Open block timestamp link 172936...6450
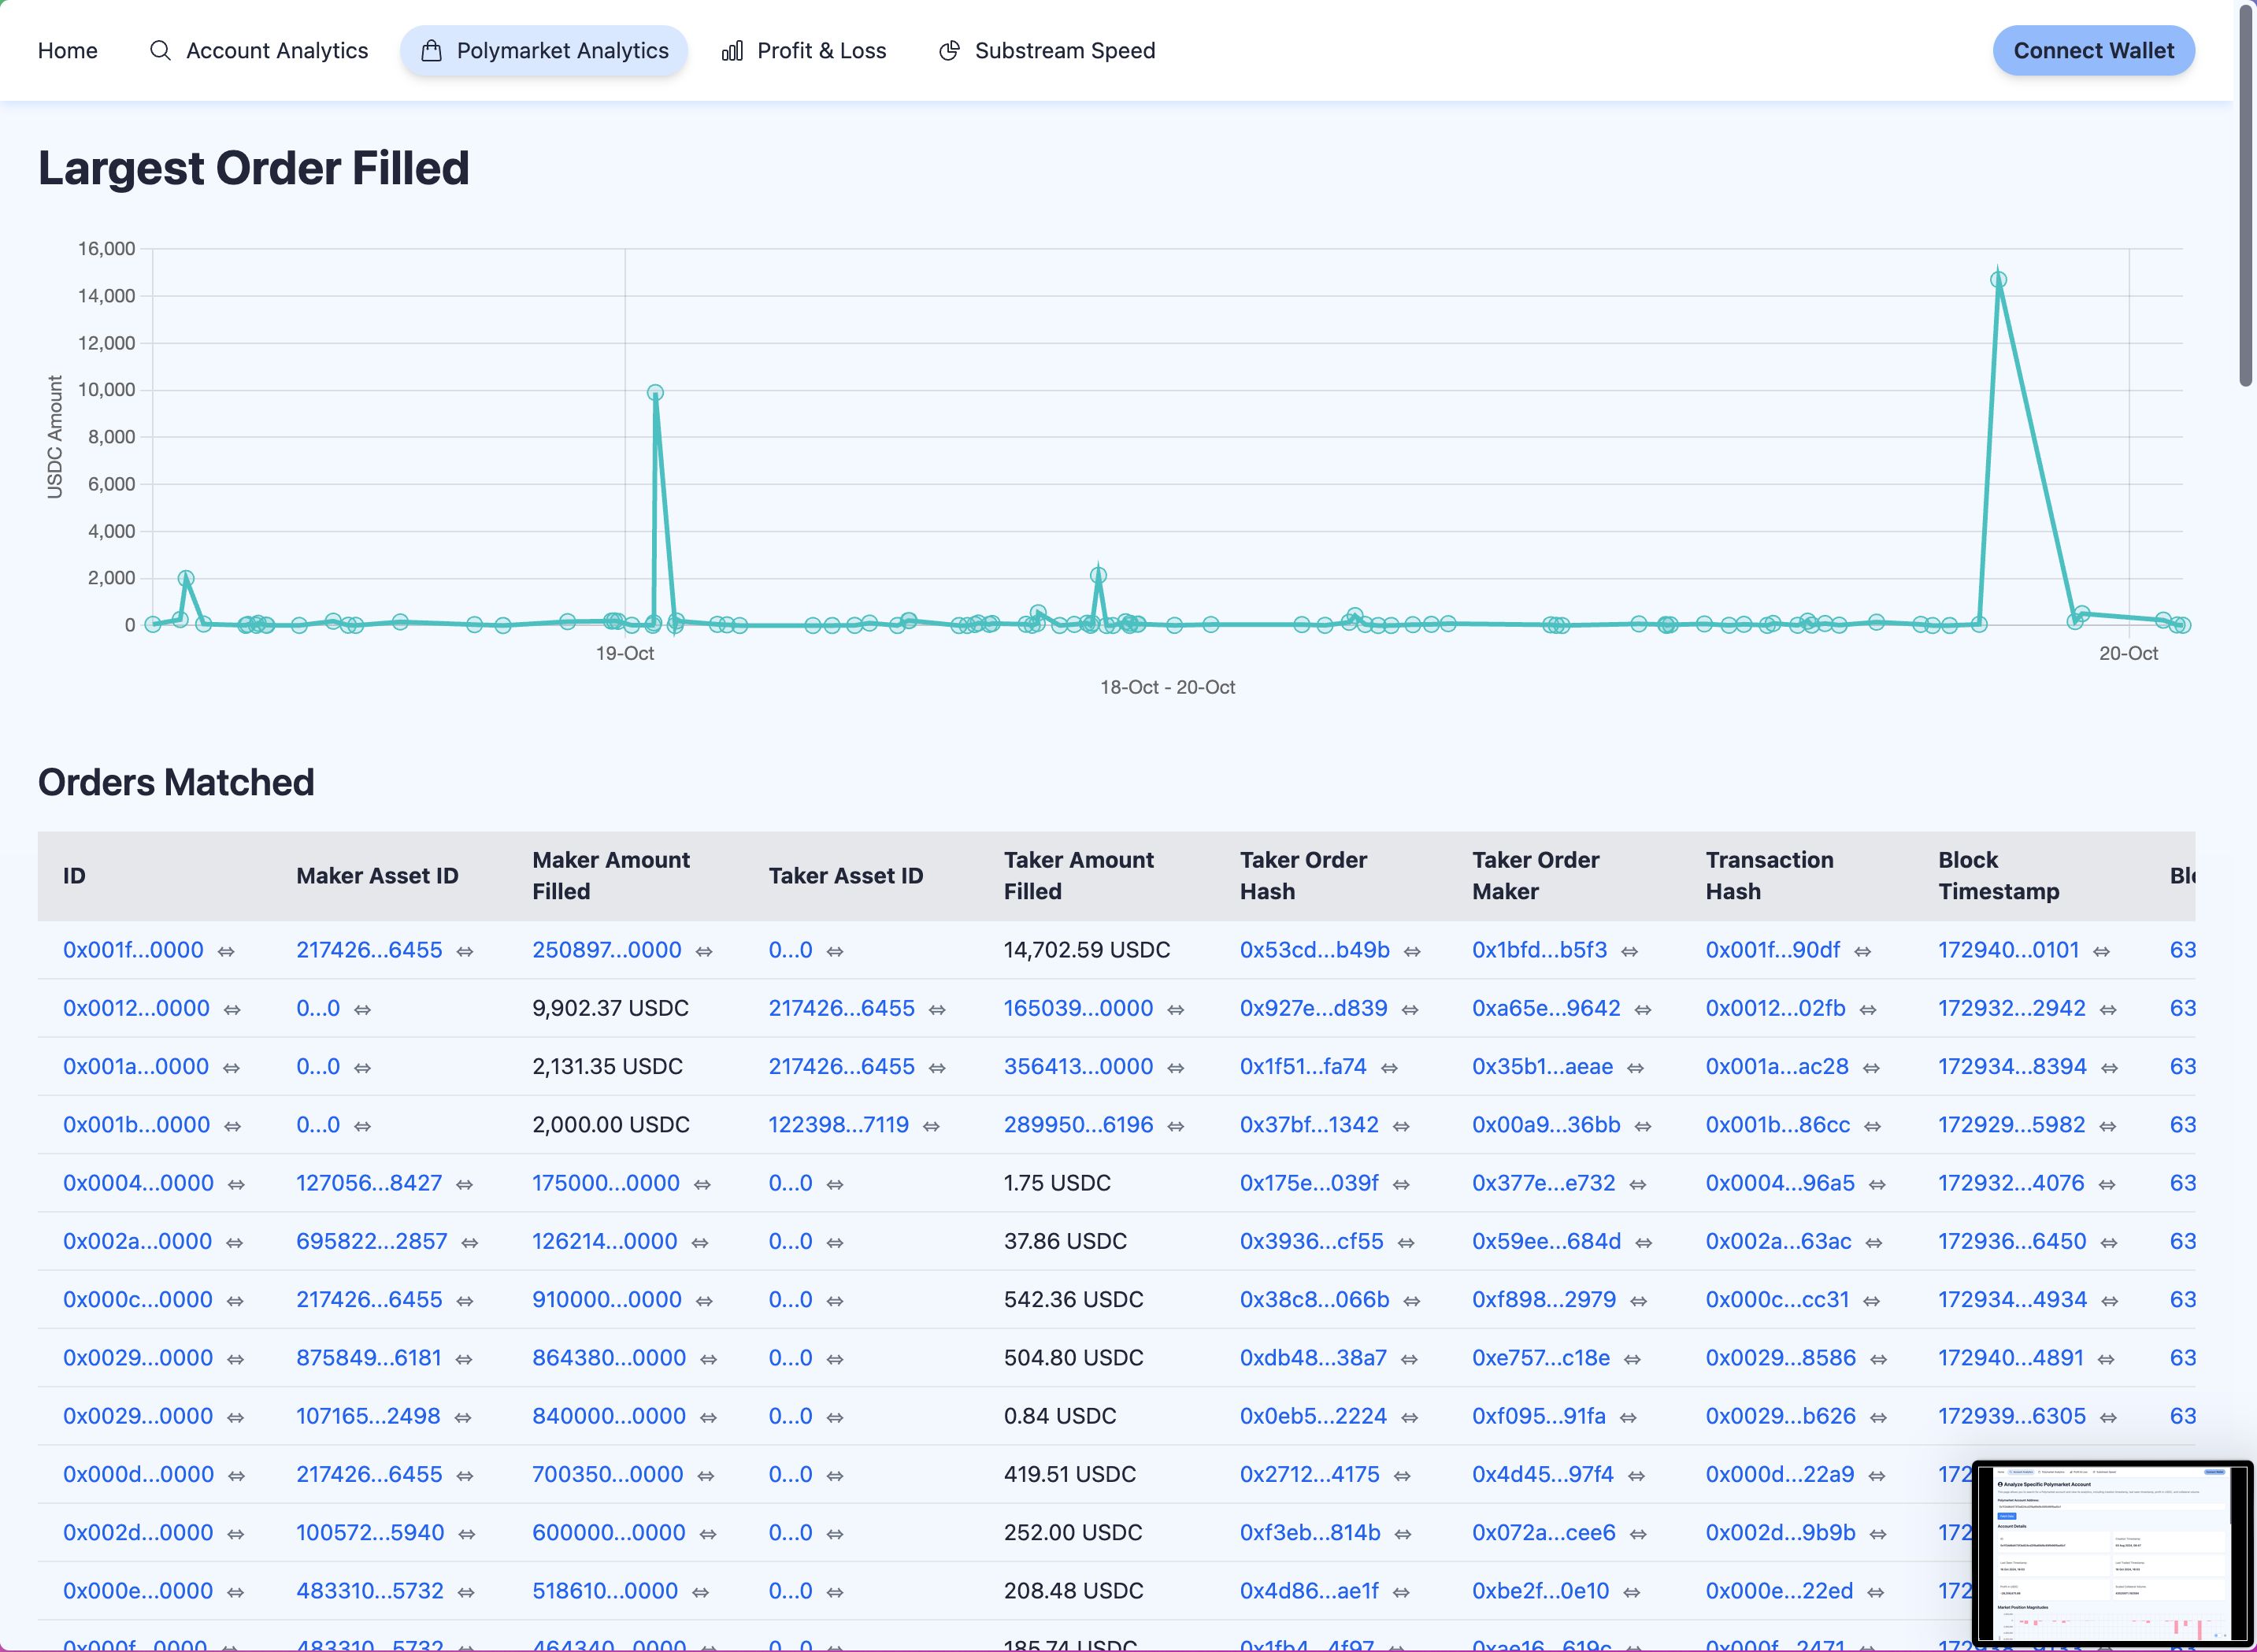 [x=2012, y=1241]
